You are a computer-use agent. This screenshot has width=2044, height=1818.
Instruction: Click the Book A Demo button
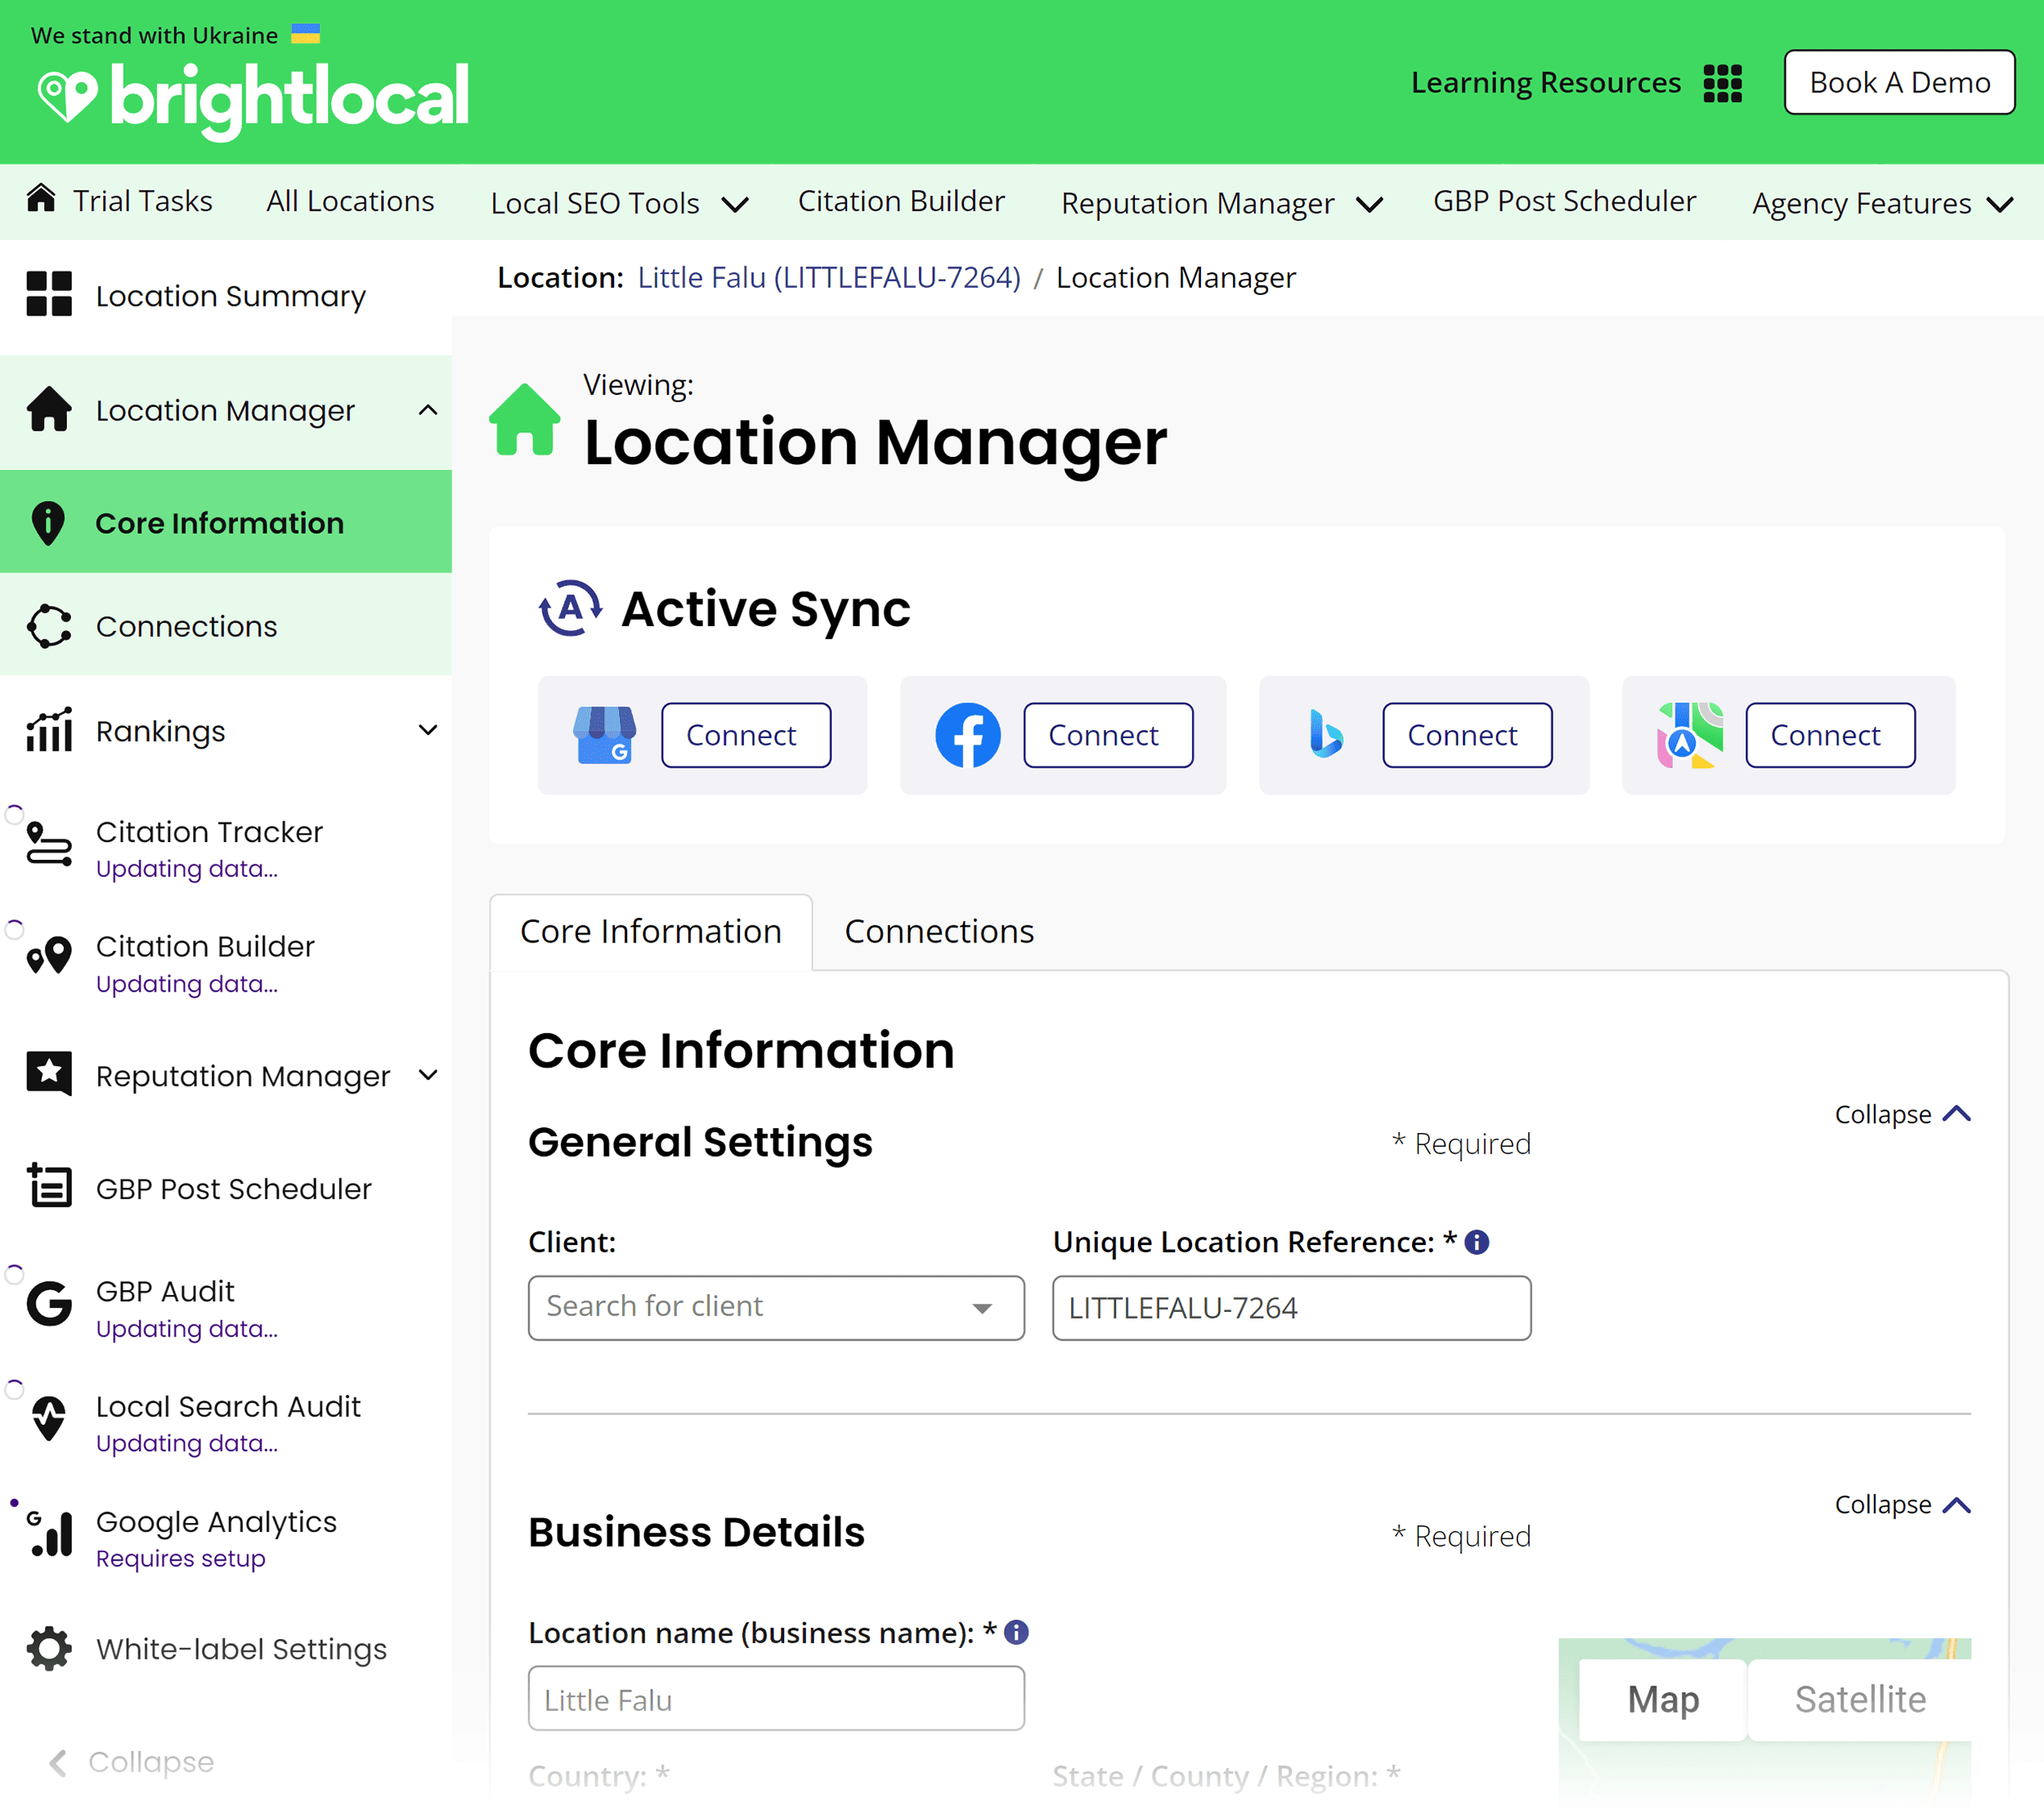click(x=1899, y=82)
